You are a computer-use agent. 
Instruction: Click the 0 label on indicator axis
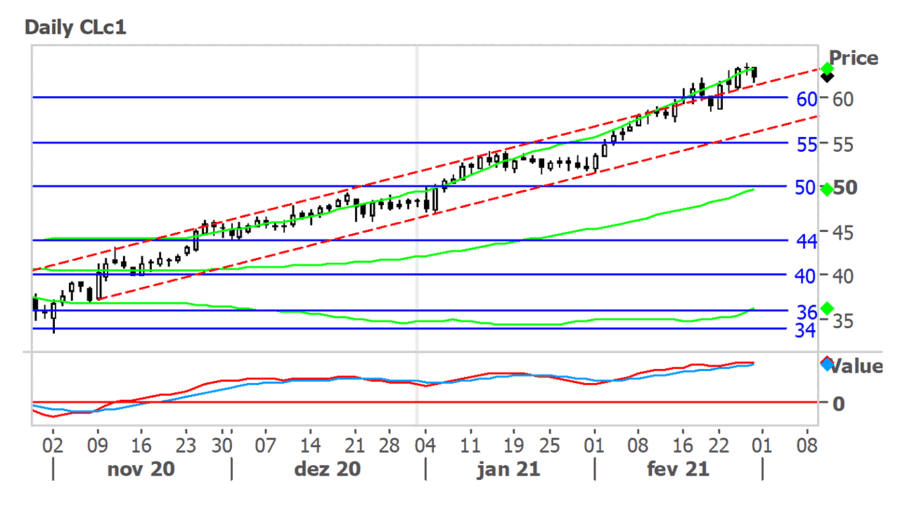pos(838,403)
